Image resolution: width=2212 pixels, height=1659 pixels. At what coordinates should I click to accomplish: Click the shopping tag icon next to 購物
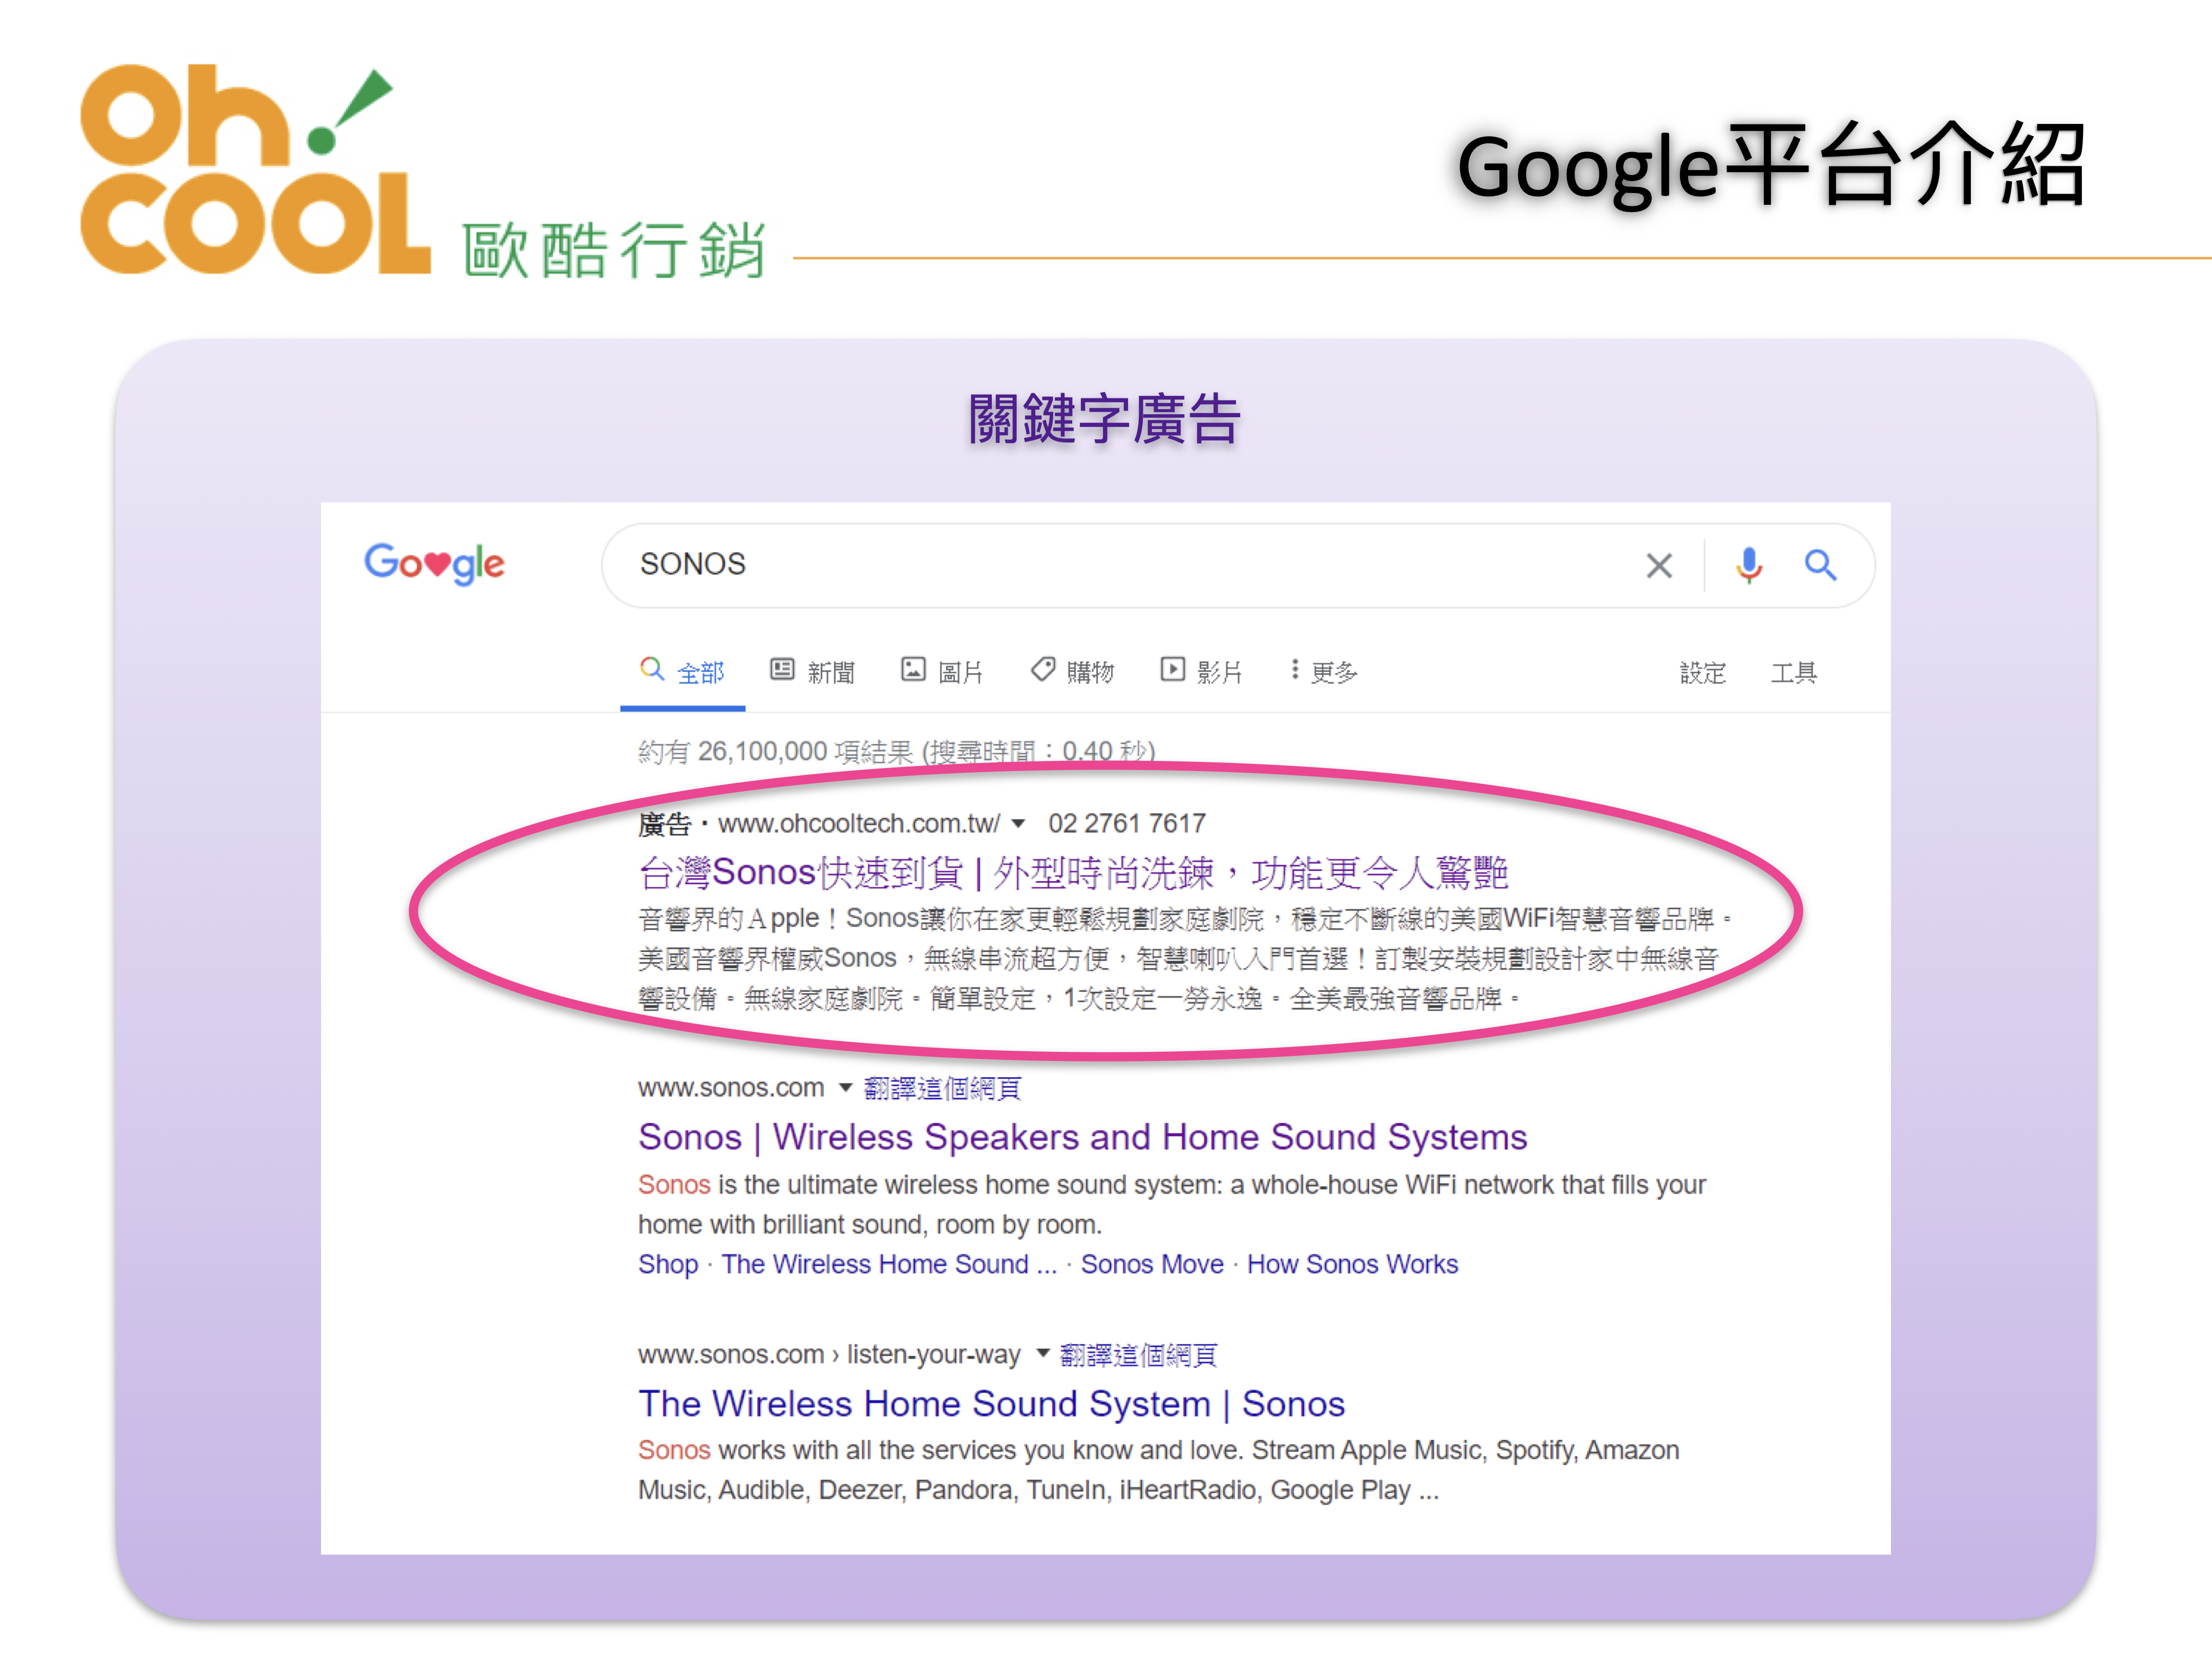[x=1043, y=670]
